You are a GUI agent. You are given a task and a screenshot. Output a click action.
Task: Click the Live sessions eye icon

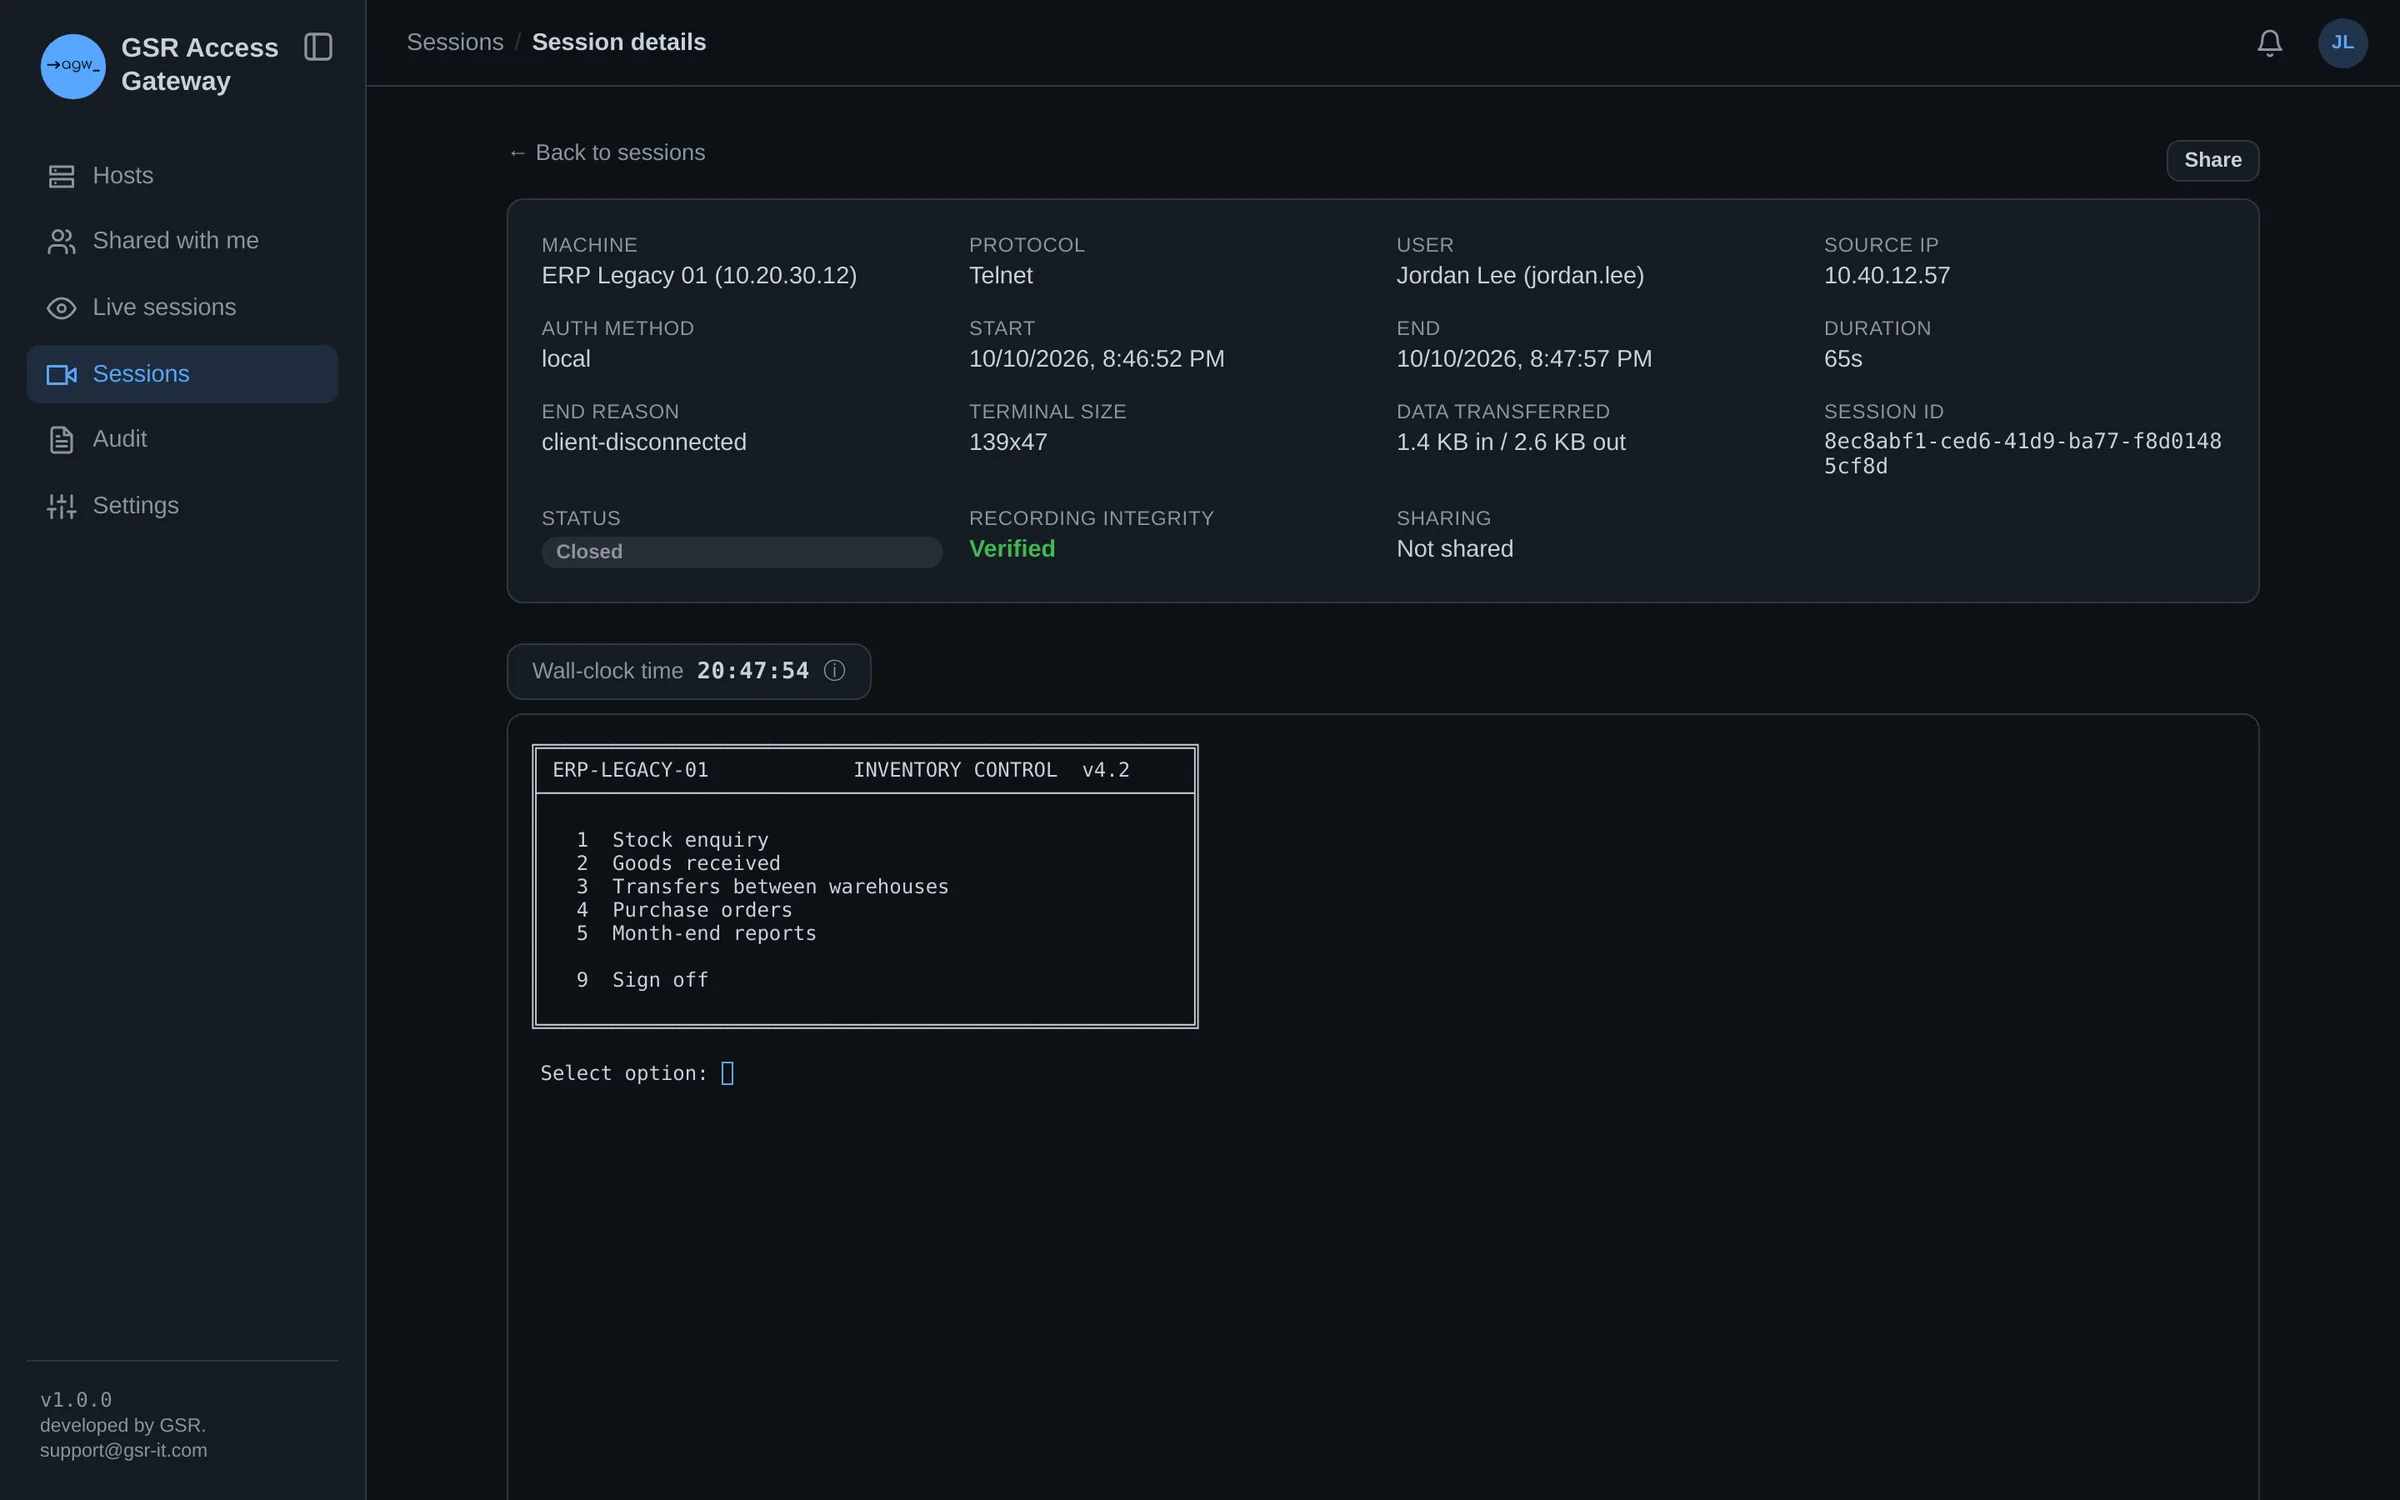pos(62,308)
